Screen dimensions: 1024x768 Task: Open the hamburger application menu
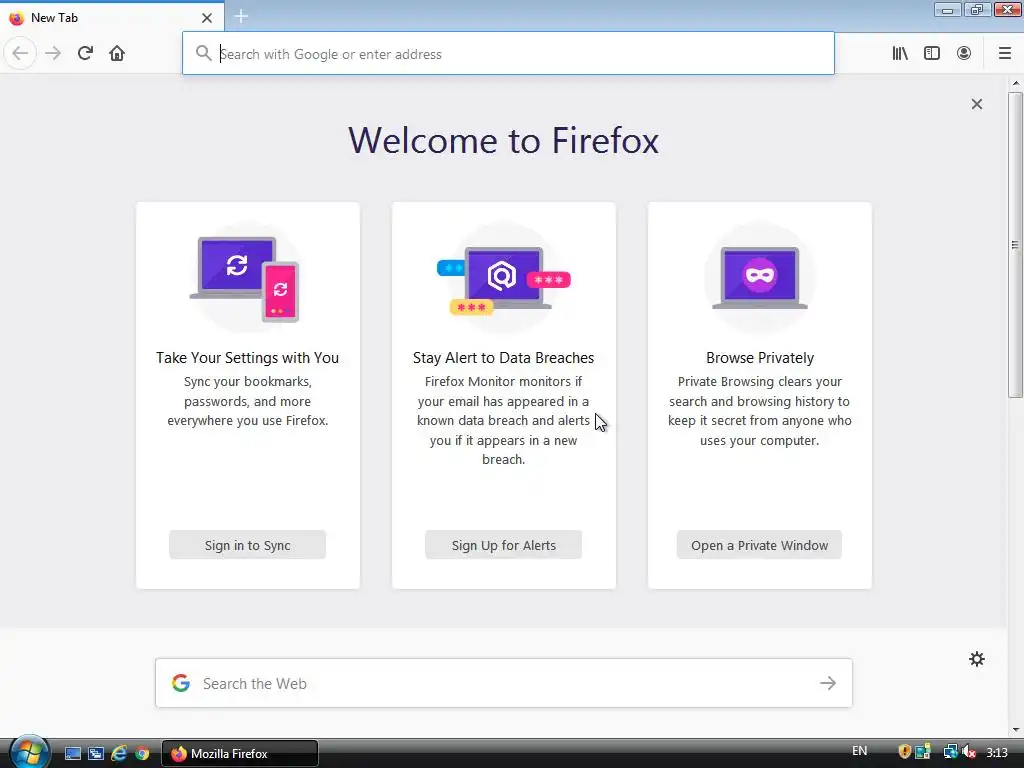click(x=1004, y=53)
